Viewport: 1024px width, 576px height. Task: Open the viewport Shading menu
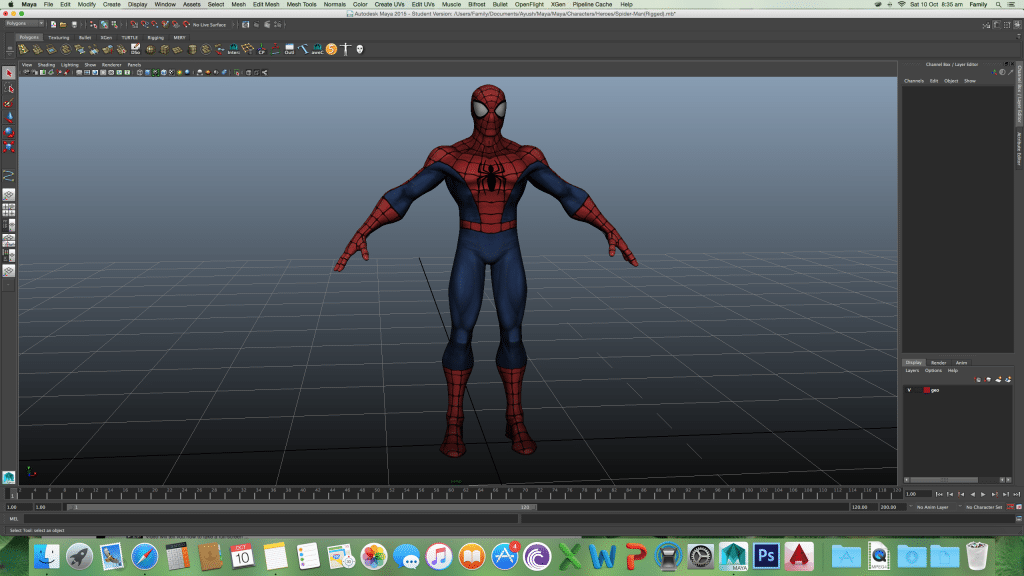click(46, 65)
